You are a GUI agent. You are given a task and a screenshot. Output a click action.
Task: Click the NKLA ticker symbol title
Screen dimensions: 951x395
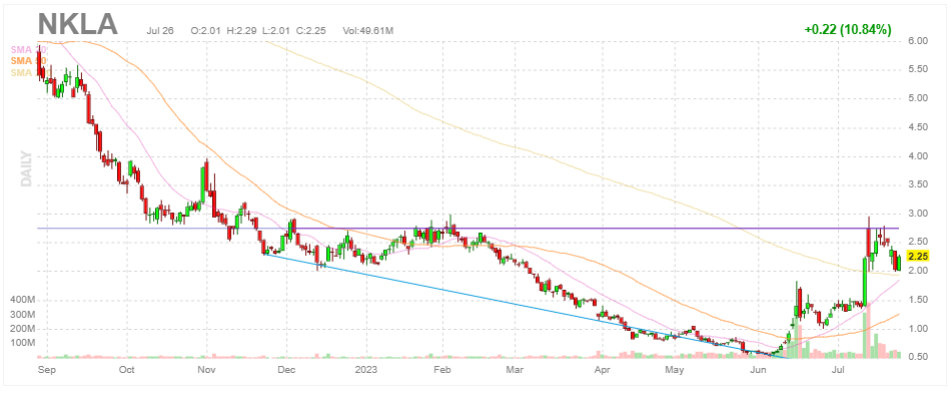77,24
